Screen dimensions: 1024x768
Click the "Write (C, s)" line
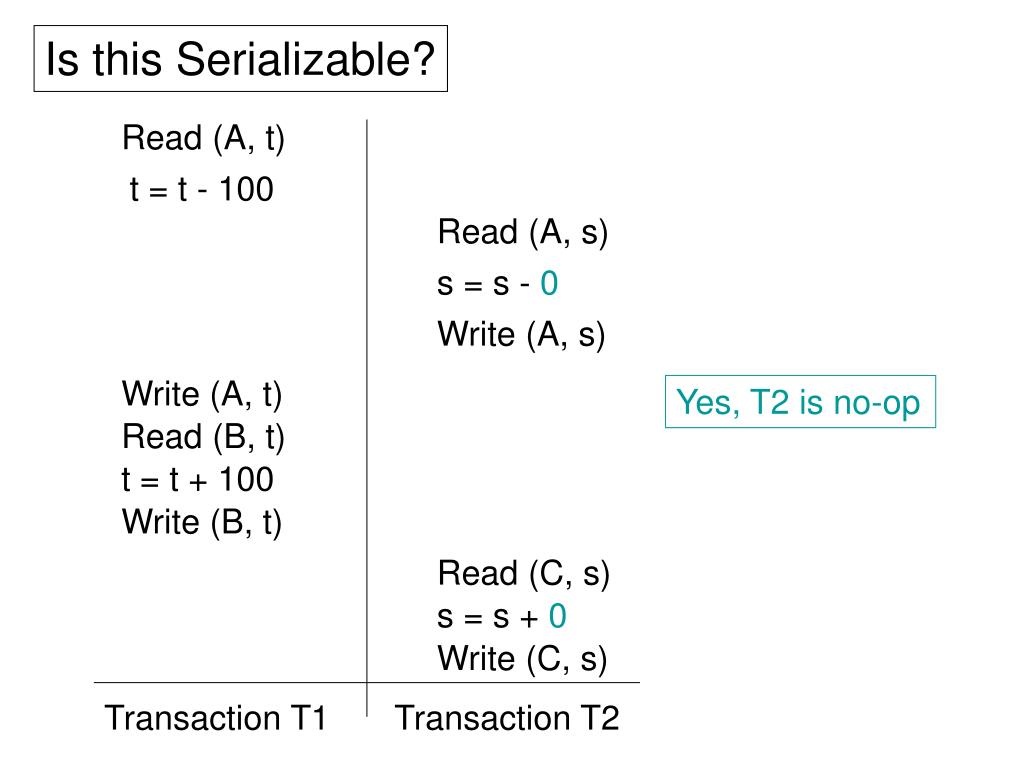pyautogui.click(x=522, y=659)
